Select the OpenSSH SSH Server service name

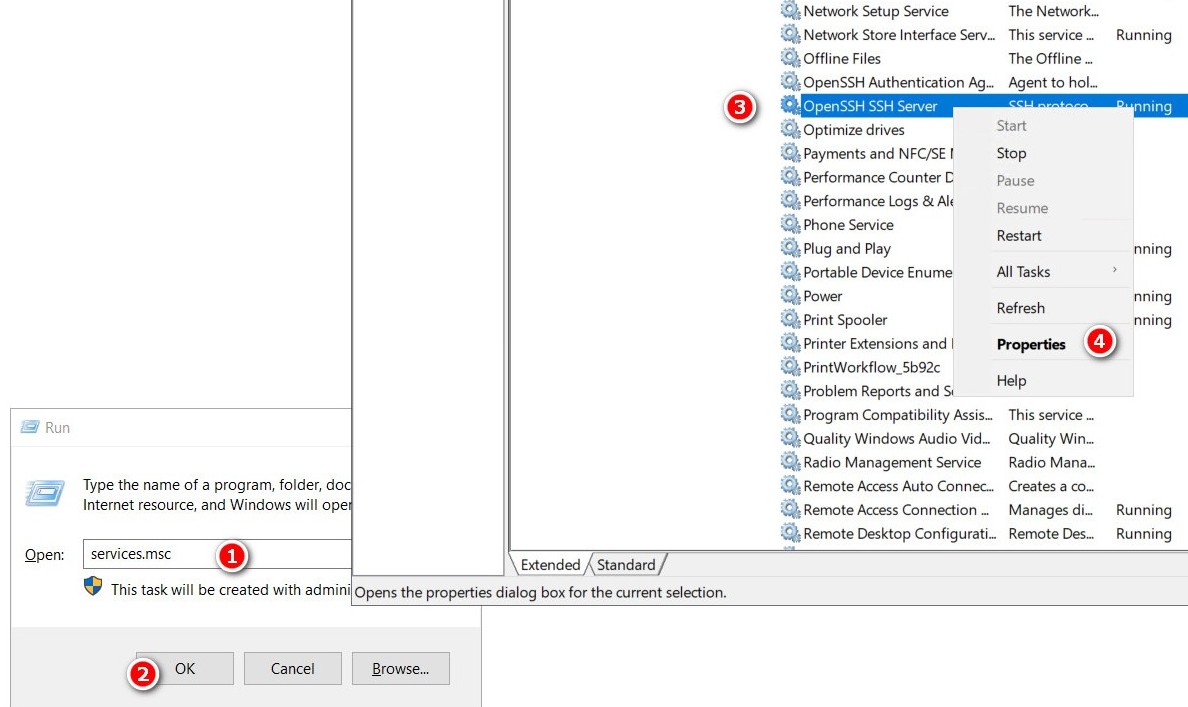coord(870,106)
